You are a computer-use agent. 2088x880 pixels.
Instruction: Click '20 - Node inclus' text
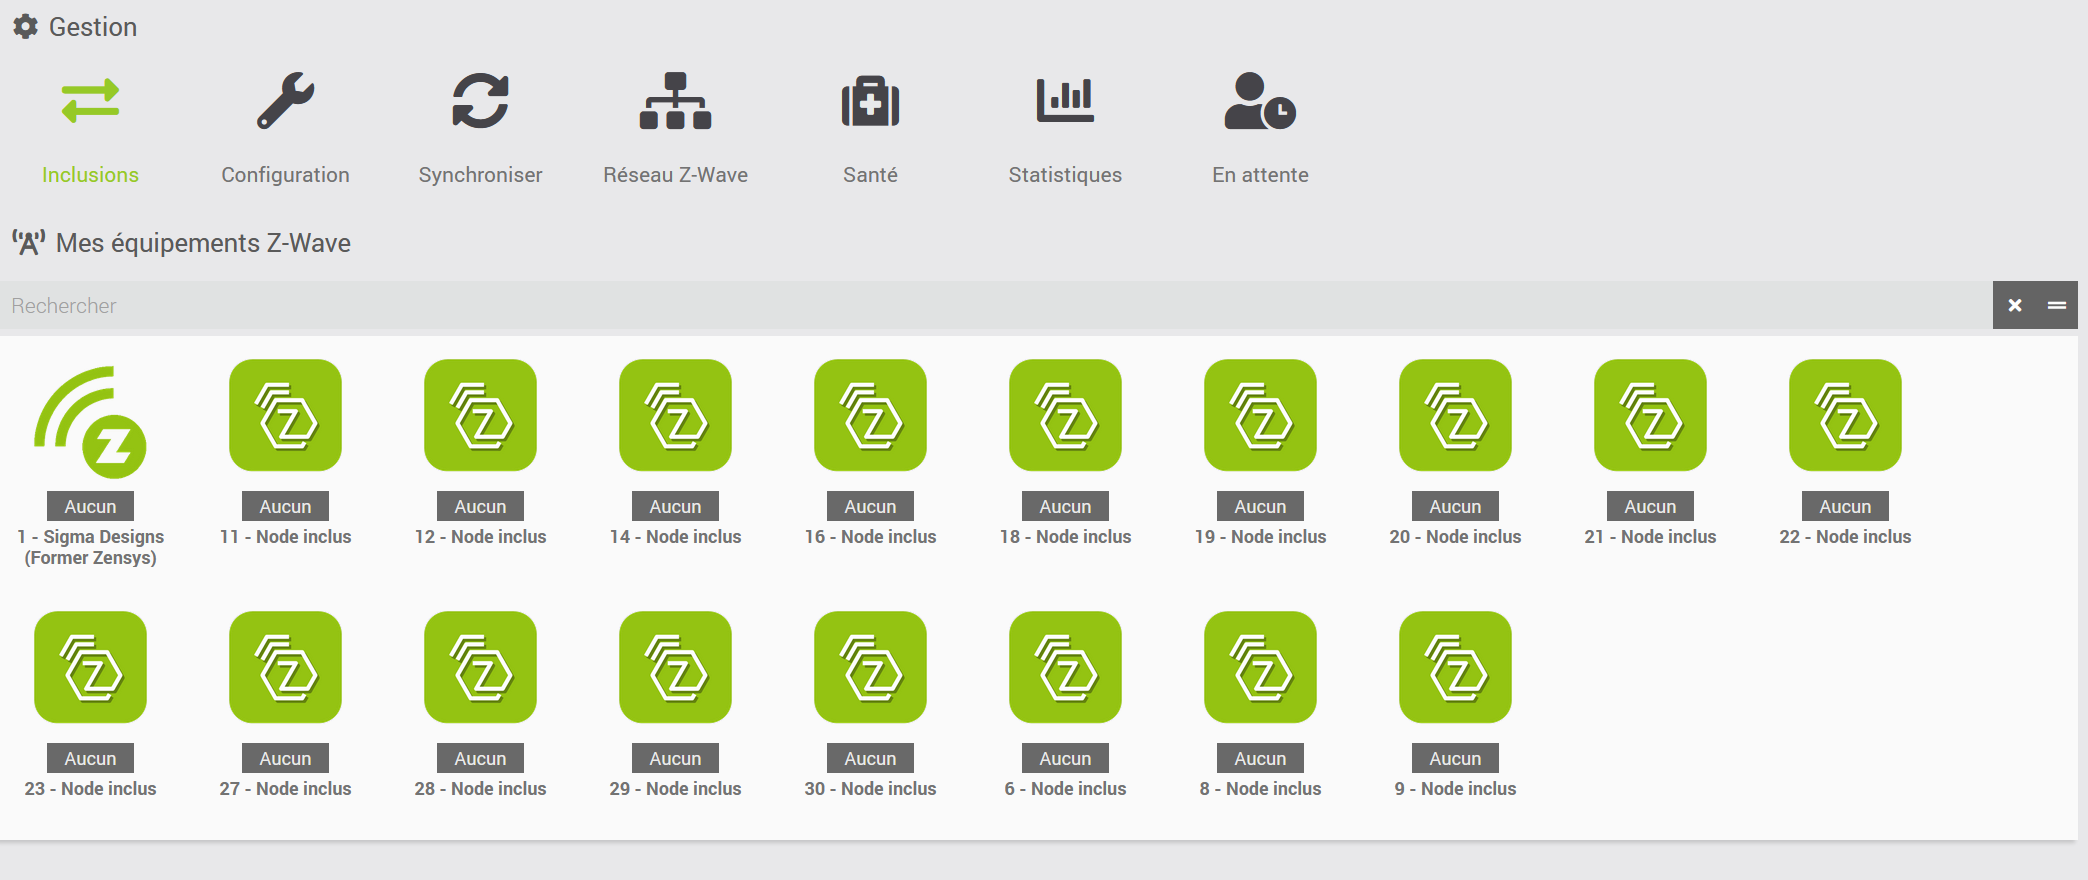tap(1455, 537)
